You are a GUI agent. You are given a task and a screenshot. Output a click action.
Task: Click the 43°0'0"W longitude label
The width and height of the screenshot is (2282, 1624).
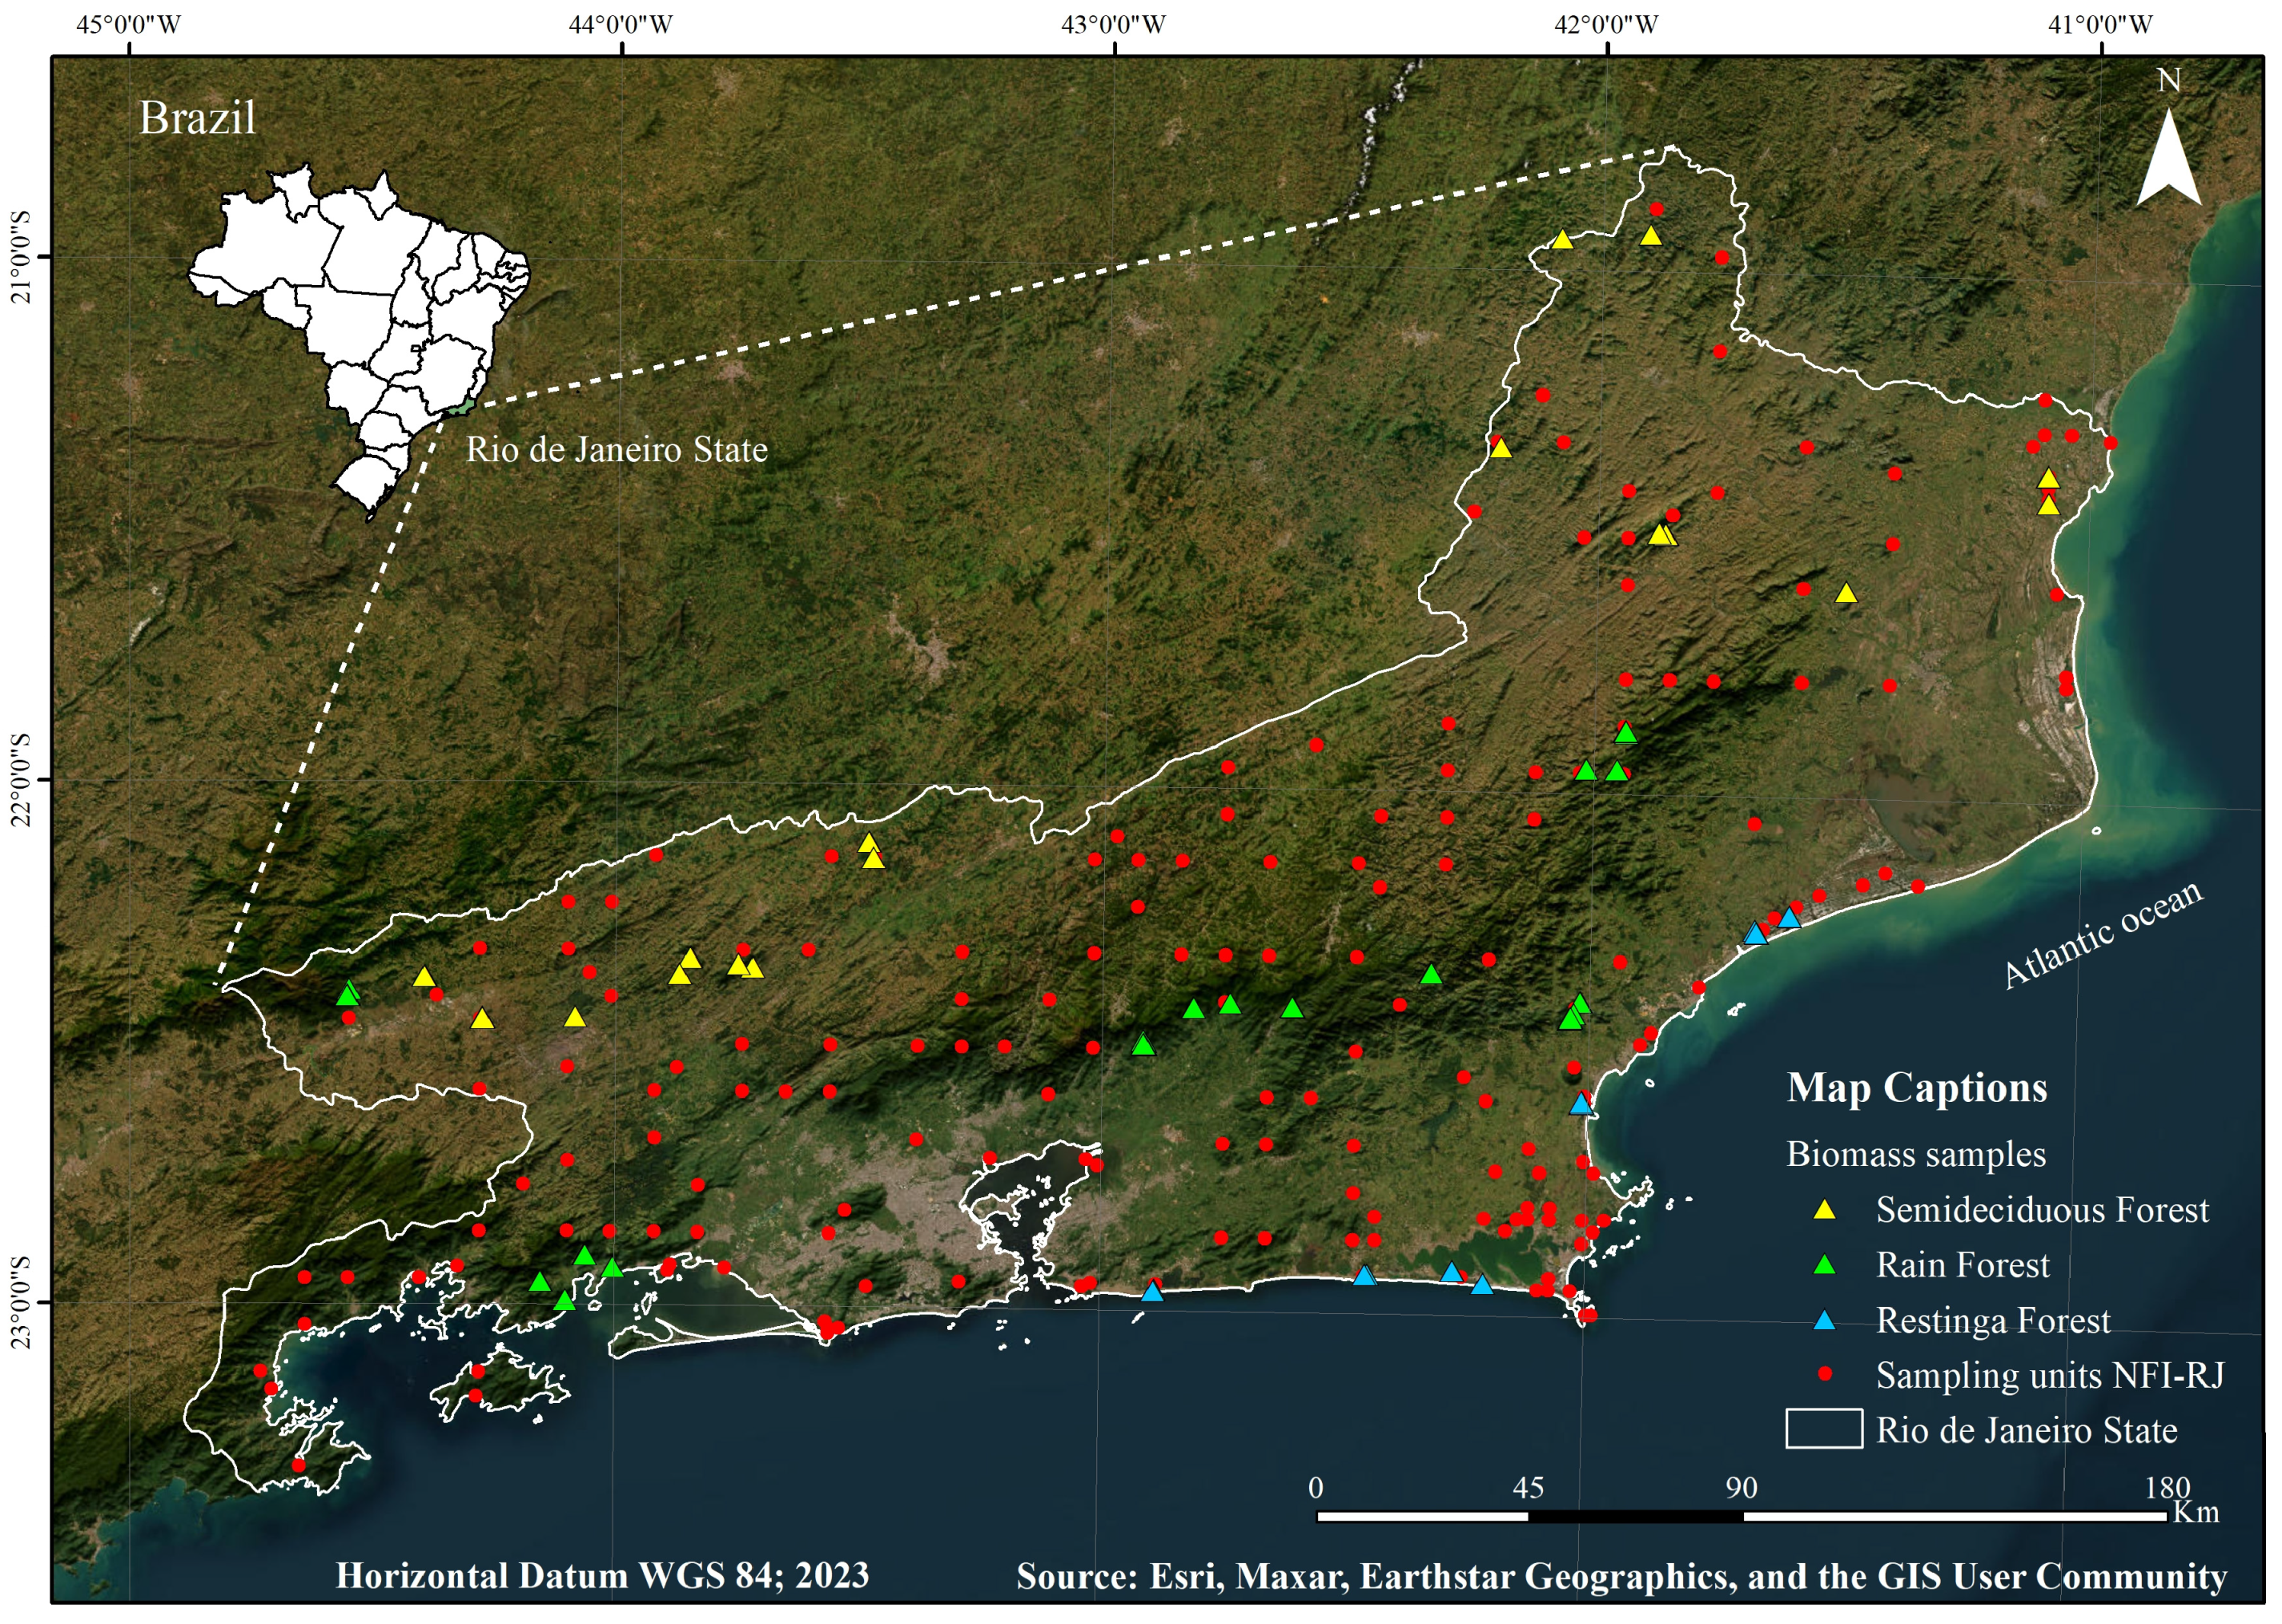tap(1113, 24)
